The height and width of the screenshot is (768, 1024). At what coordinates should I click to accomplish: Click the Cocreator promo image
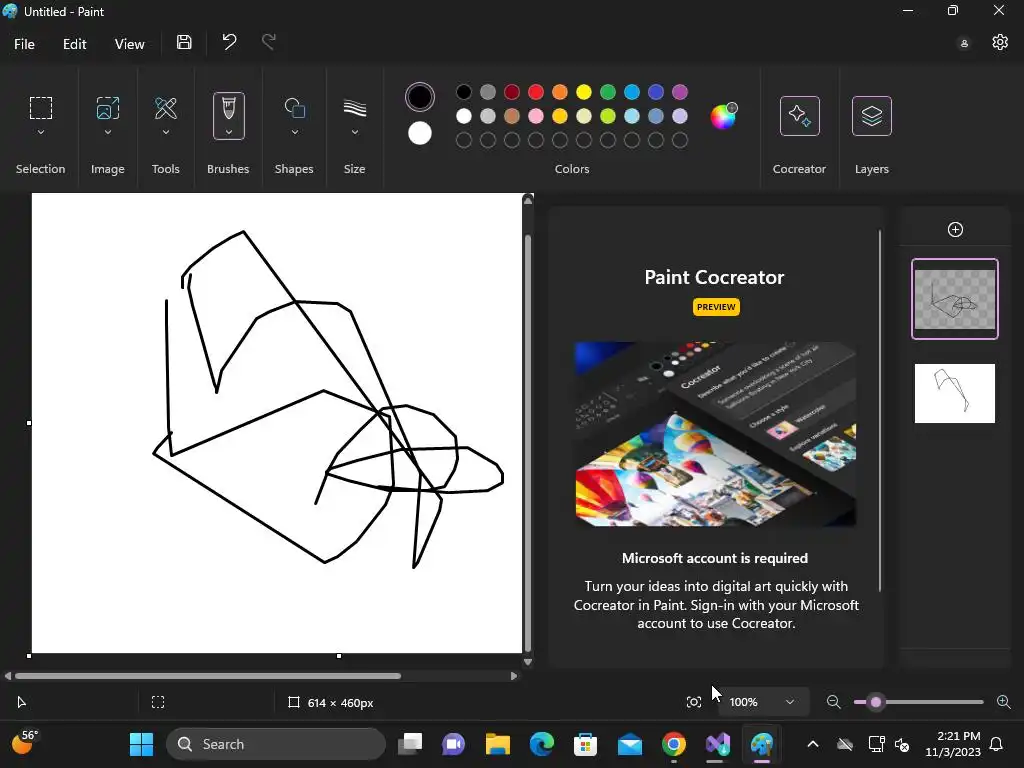pos(715,434)
